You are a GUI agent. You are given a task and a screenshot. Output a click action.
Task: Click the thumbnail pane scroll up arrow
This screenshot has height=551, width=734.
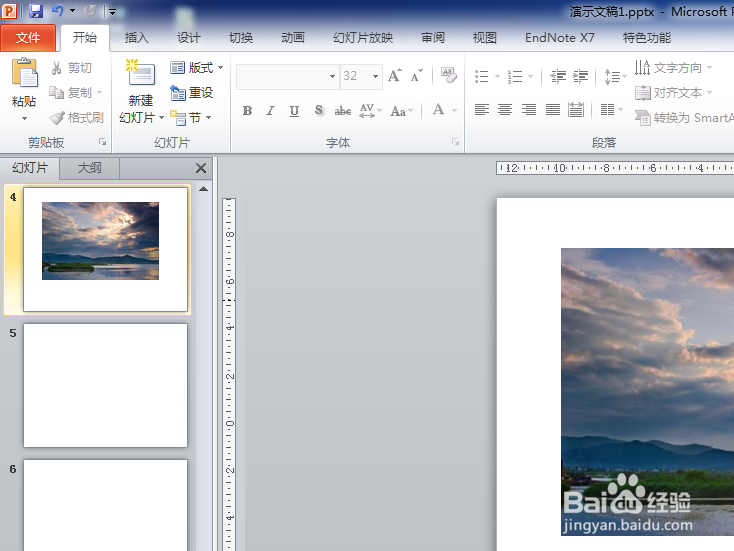tap(204, 189)
